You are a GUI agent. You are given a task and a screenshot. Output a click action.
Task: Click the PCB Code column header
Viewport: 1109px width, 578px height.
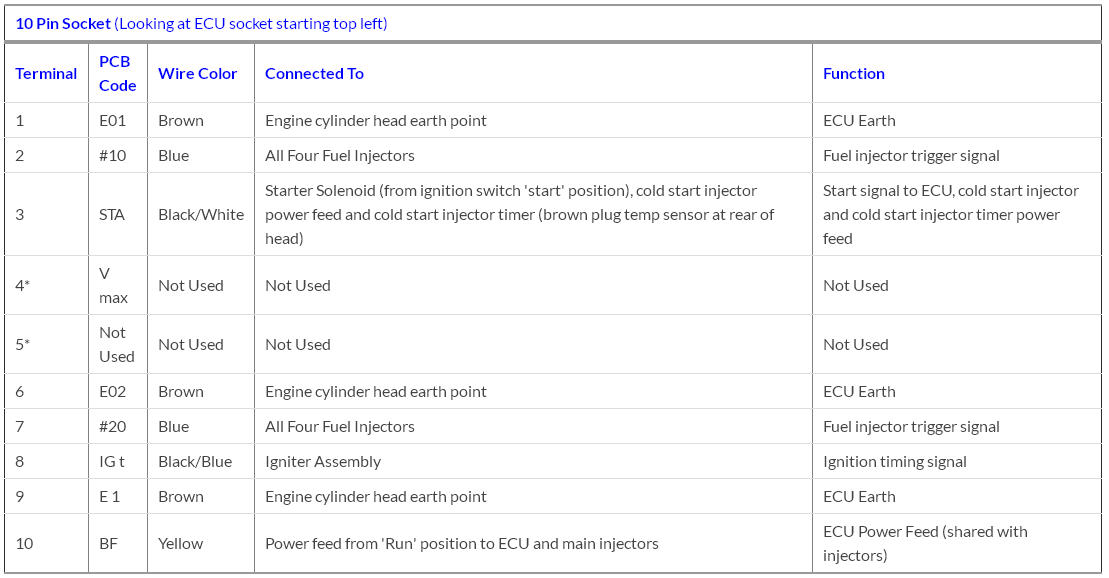point(117,73)
